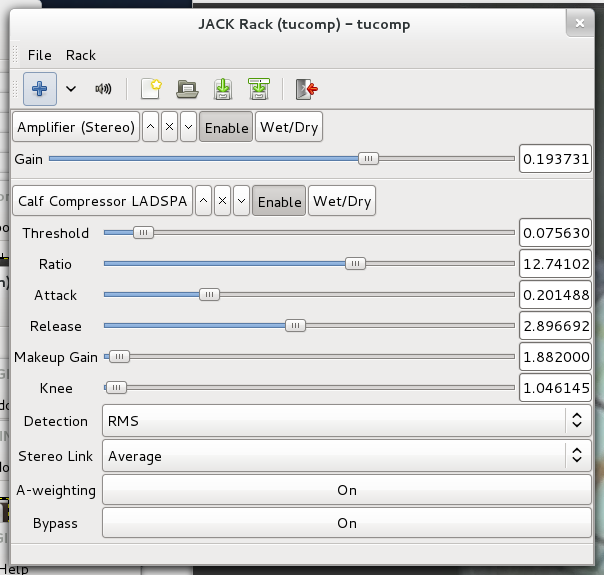
Task: Click the speaker channels icon in toolbar
Action: (103, 89)
